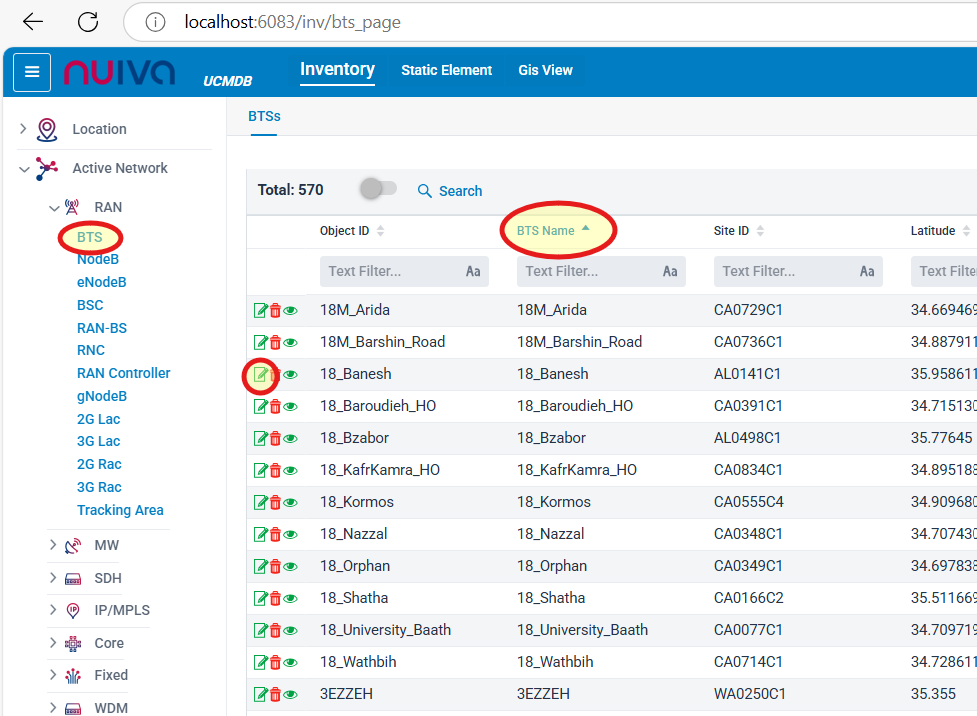Expand the IP/MPLS tree node
The height and width of the screenshot is (716, 977).
pos(53,610)
